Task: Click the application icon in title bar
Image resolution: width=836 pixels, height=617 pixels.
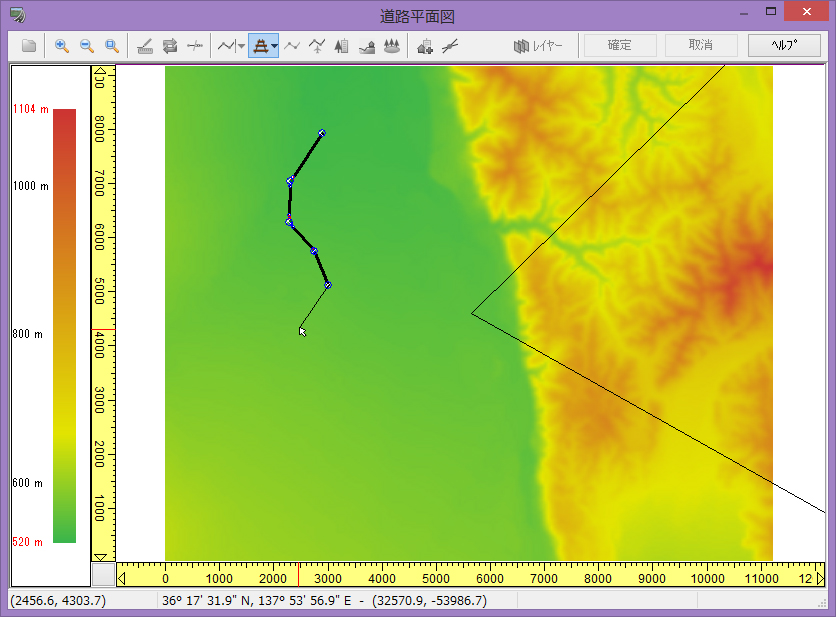Action: pyautogui.click(x=18, y=12)
